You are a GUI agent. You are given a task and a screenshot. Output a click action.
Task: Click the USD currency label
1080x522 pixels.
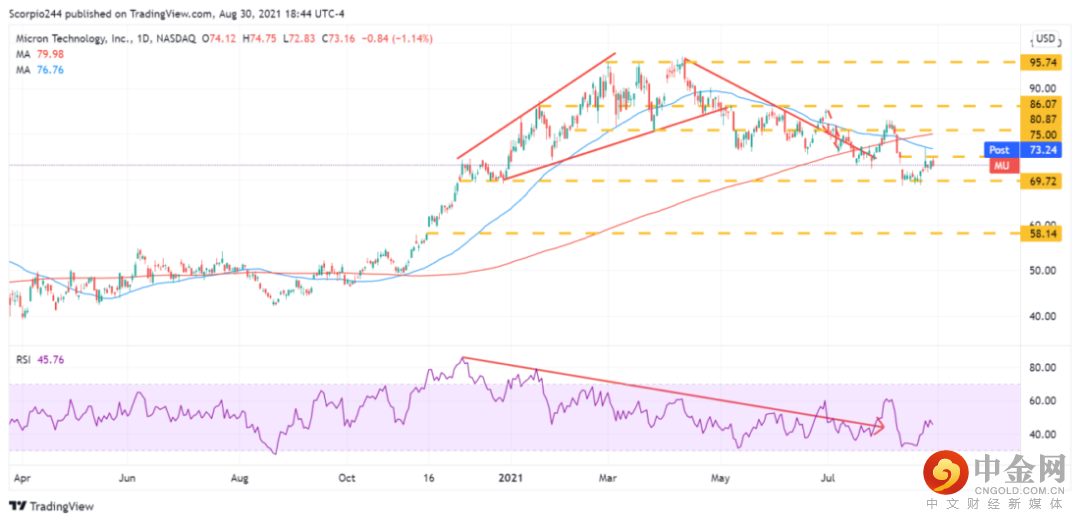[x=1046, y=38]
